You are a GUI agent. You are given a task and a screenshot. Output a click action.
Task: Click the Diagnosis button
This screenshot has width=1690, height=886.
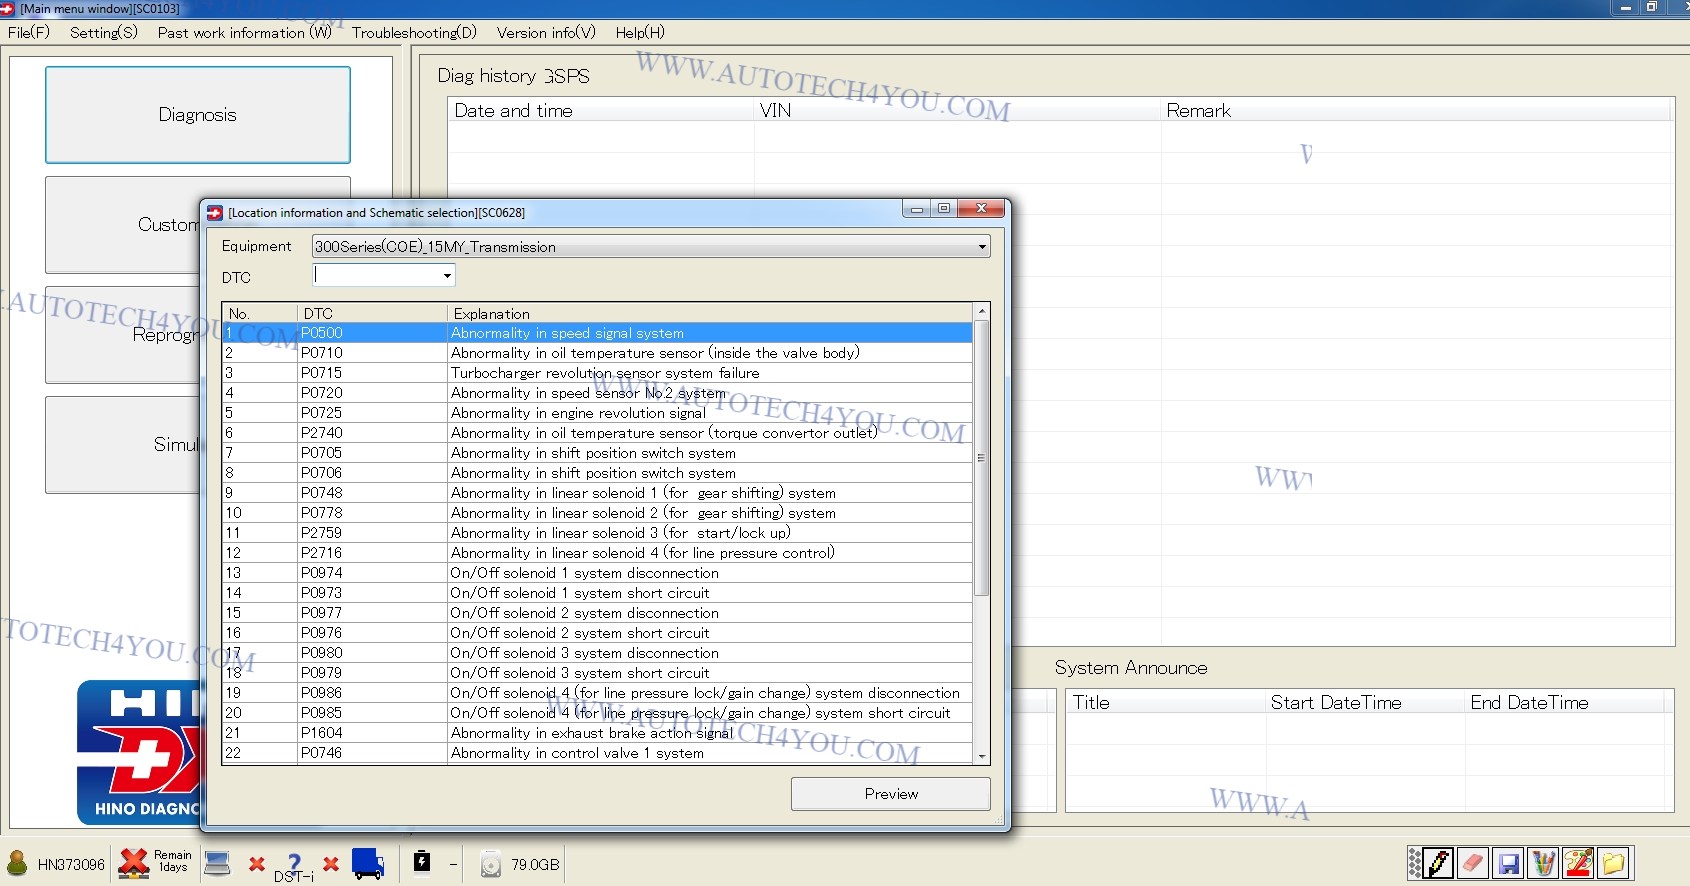point(197,115)
